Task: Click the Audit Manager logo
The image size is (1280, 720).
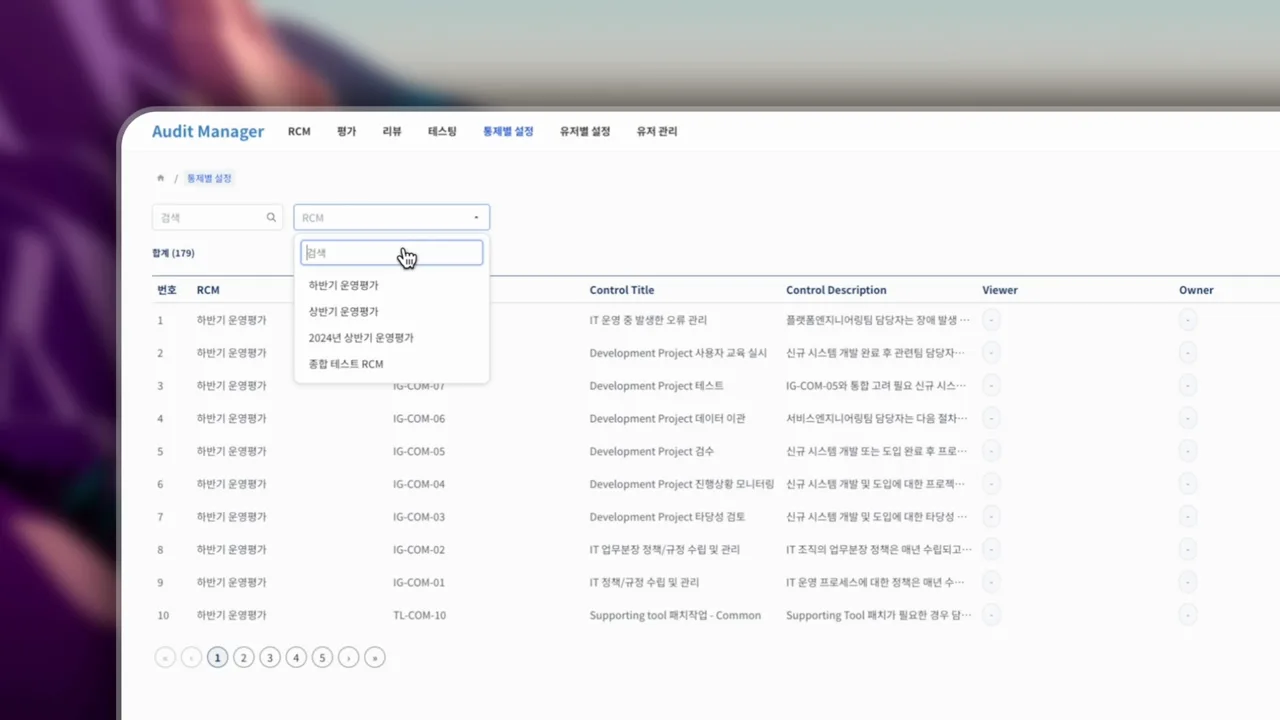Action: coord(208,131)
